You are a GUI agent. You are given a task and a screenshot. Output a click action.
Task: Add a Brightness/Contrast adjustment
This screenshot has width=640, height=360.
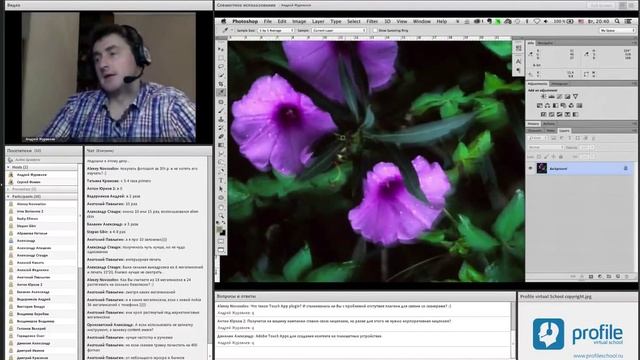543,96
